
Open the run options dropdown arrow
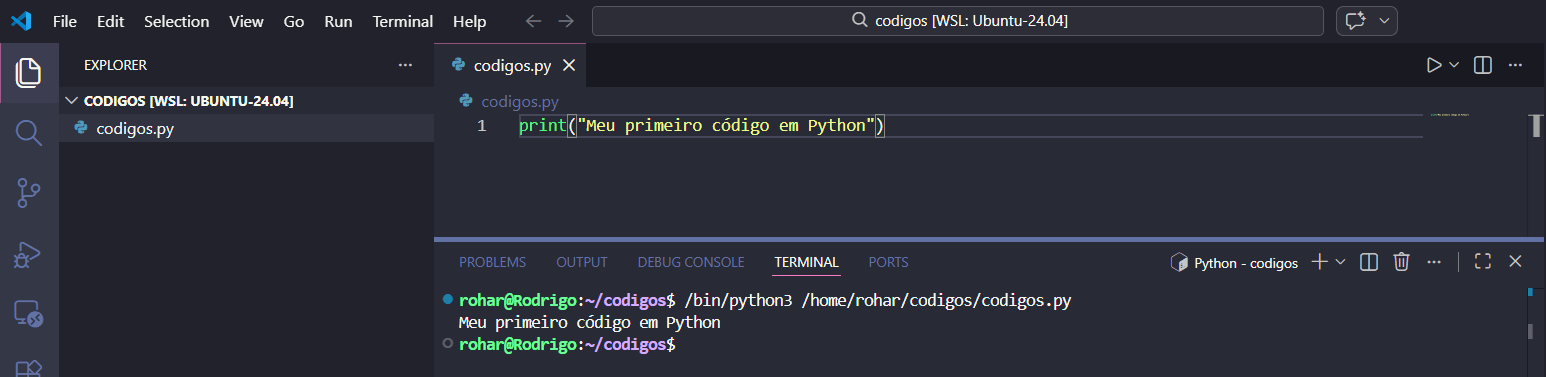pos(1454,65)
